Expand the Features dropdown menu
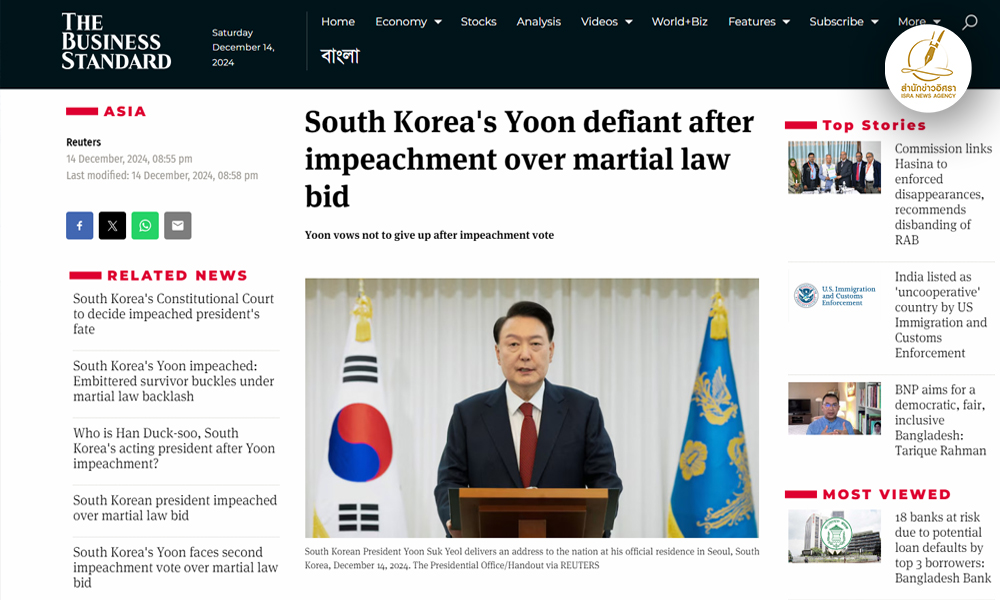Screen dimensions: 1000x600 tap(759, 22)
